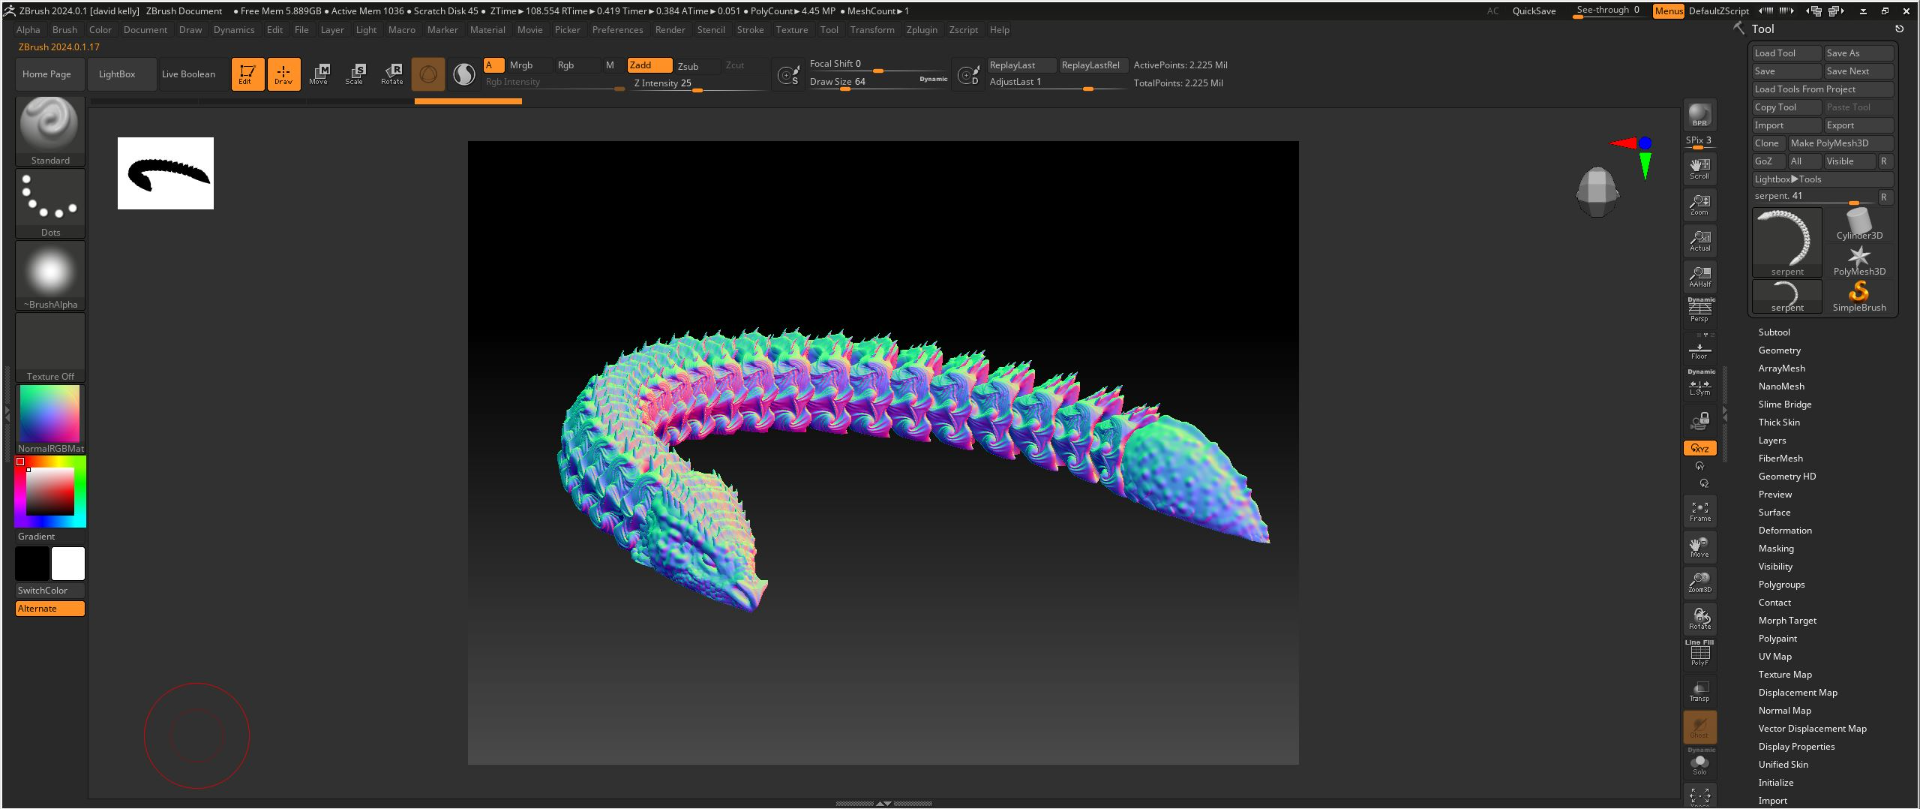Click the Frame mesh icon

[1700, 511]
